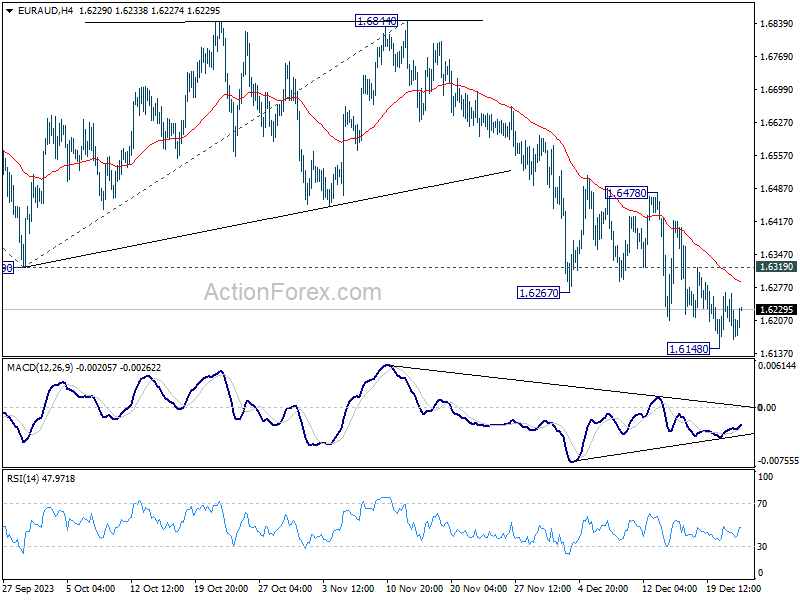Select the 5 Oct 04:00 time label

pyautogui.click(x=91, y=588)
